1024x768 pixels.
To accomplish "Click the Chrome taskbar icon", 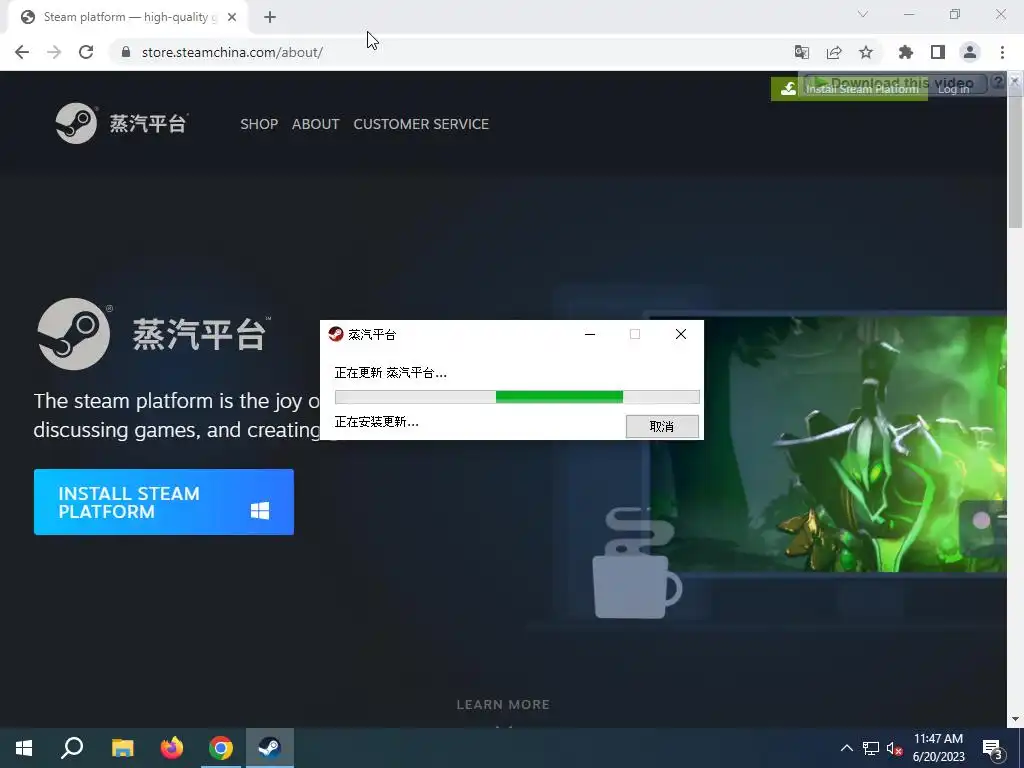I will click(221, 748).
